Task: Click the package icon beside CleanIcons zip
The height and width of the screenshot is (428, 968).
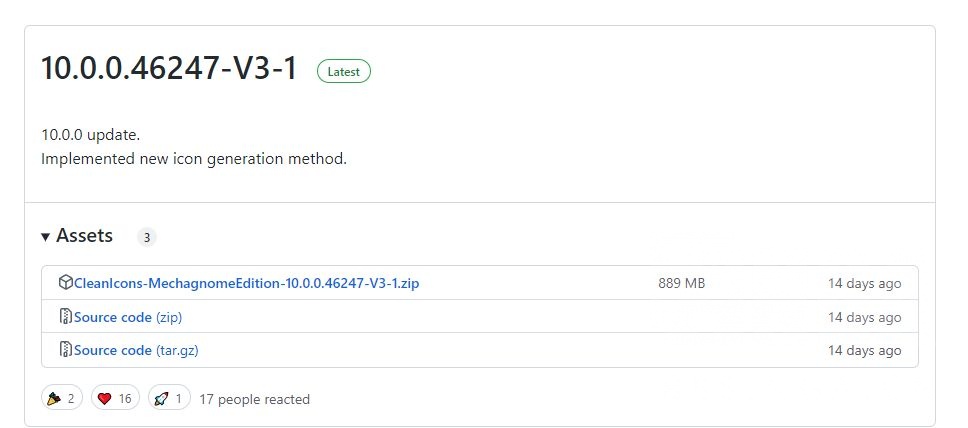Action: (x=66, y=283)
